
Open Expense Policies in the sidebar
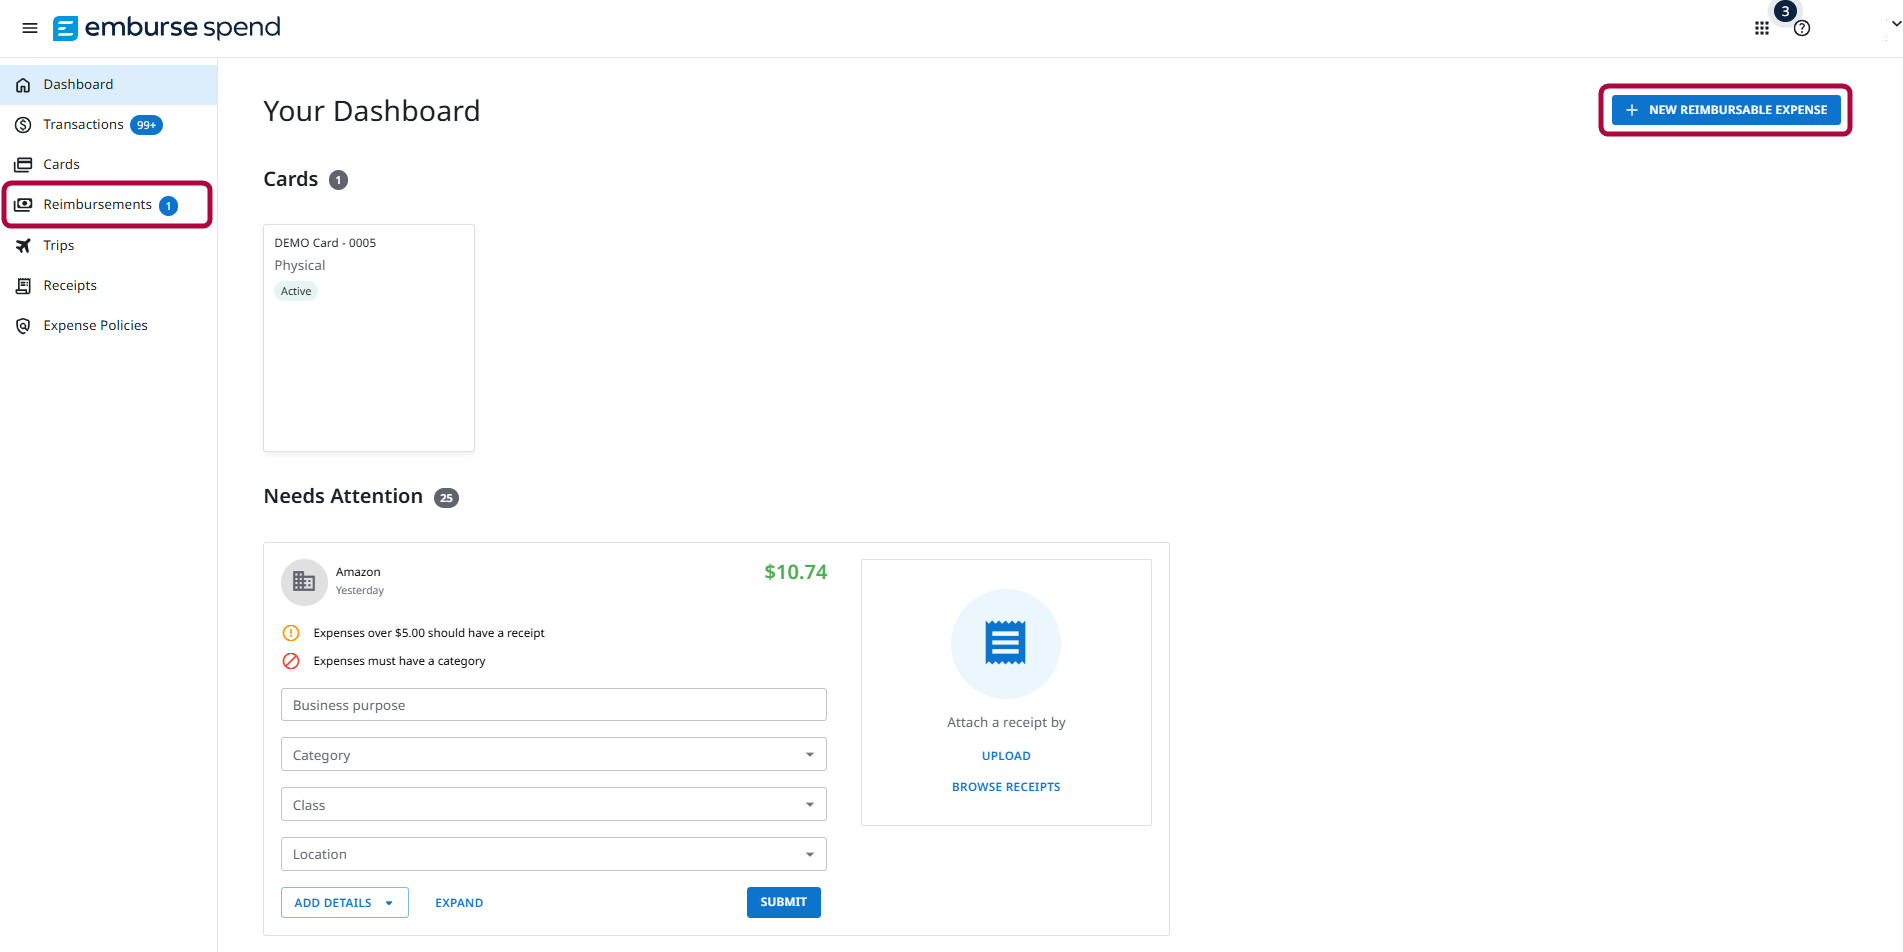tap(108, 326)
